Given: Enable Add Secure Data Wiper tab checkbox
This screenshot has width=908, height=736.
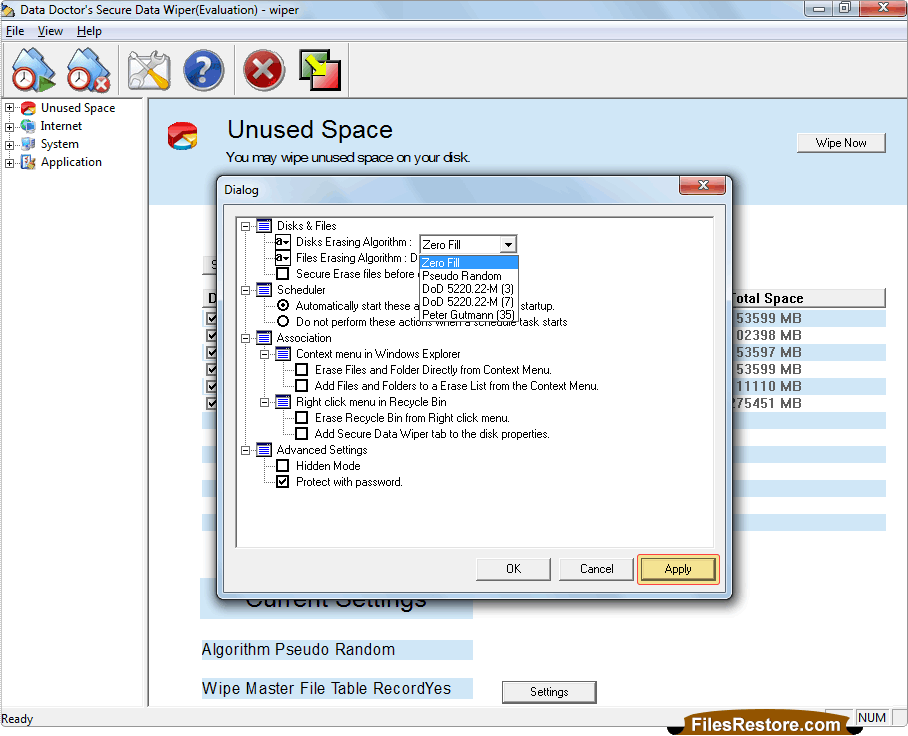Looking at the screenshot, I should coord(302,434).
